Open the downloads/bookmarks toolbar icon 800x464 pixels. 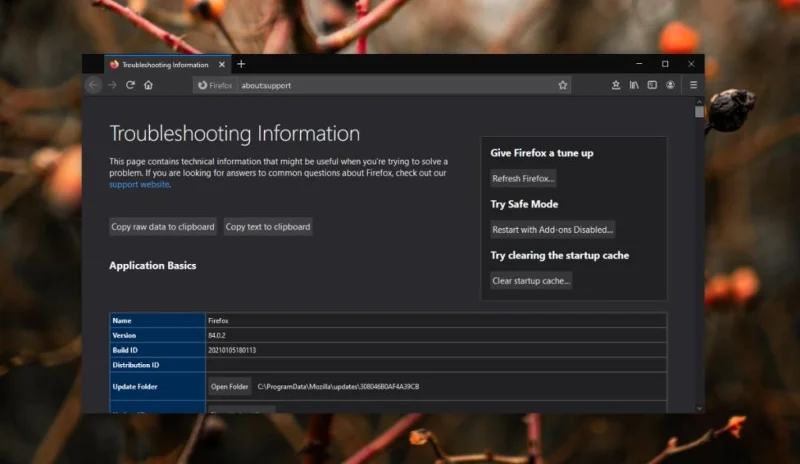pyautogui.click(x=616, y=85)
